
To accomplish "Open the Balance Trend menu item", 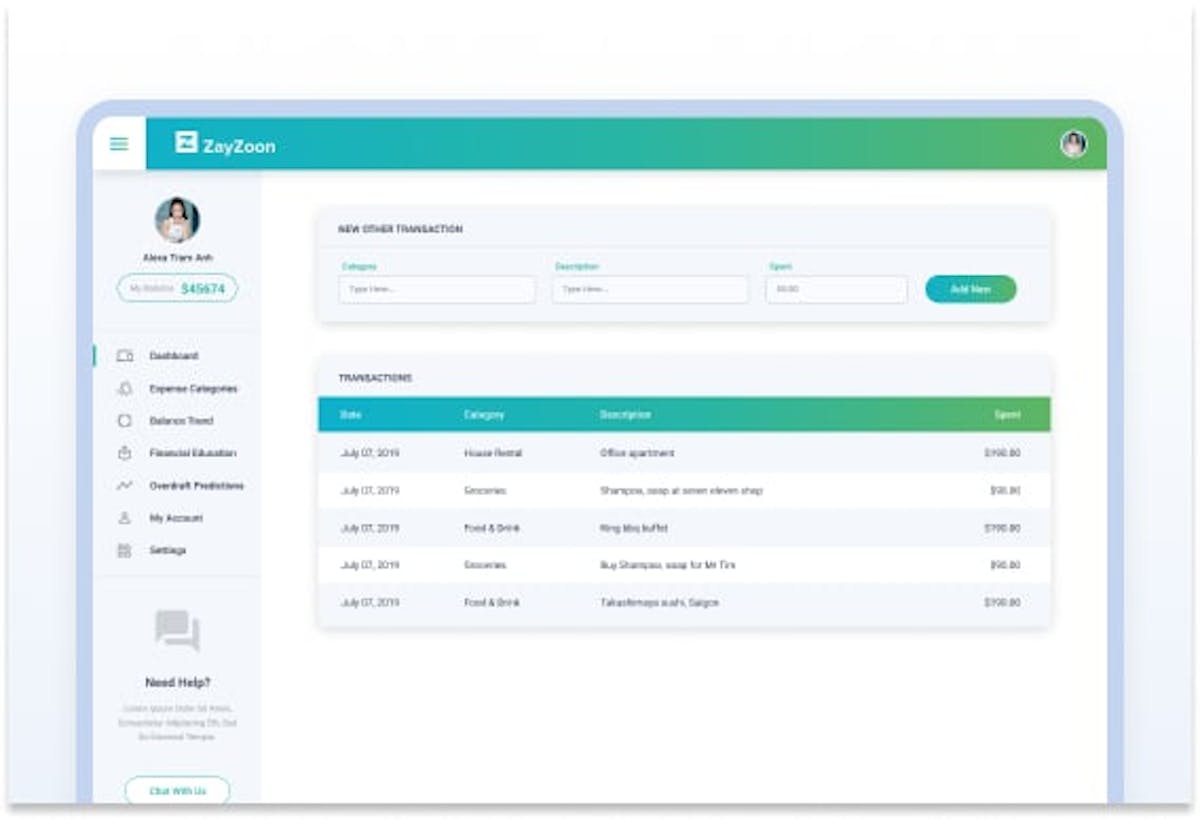I will click(182, 421).
